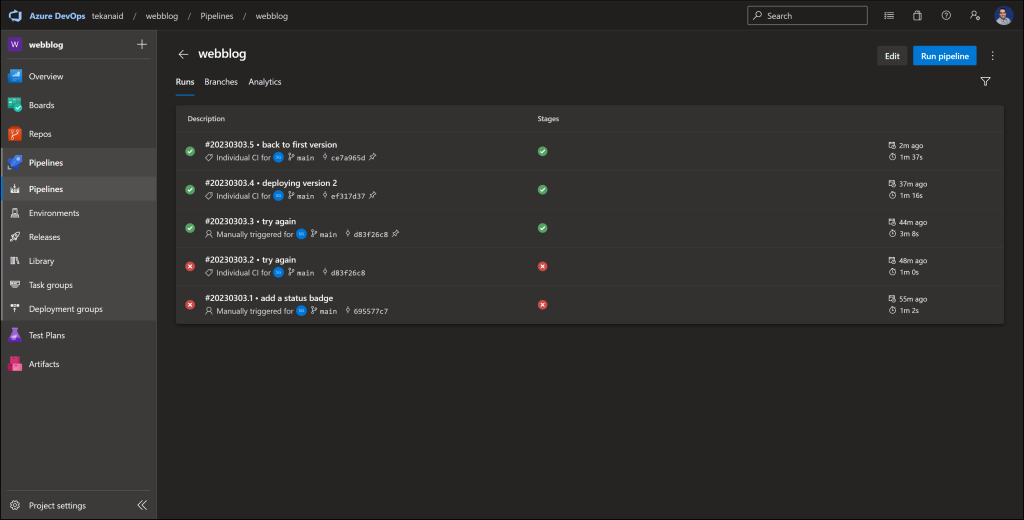Click the 2m ago timestamp
The width and height of the screenshot is (1024, 520).
pos(911,146)
